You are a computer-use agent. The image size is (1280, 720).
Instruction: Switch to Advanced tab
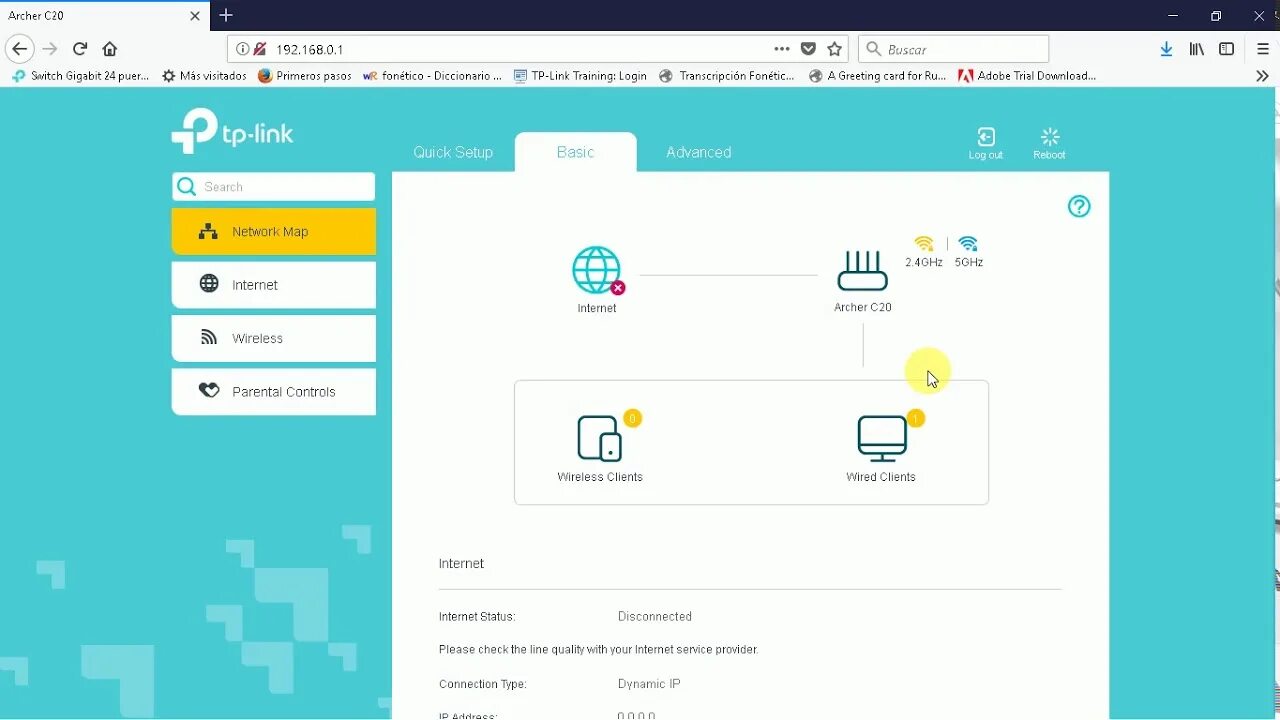click(699, 152)
